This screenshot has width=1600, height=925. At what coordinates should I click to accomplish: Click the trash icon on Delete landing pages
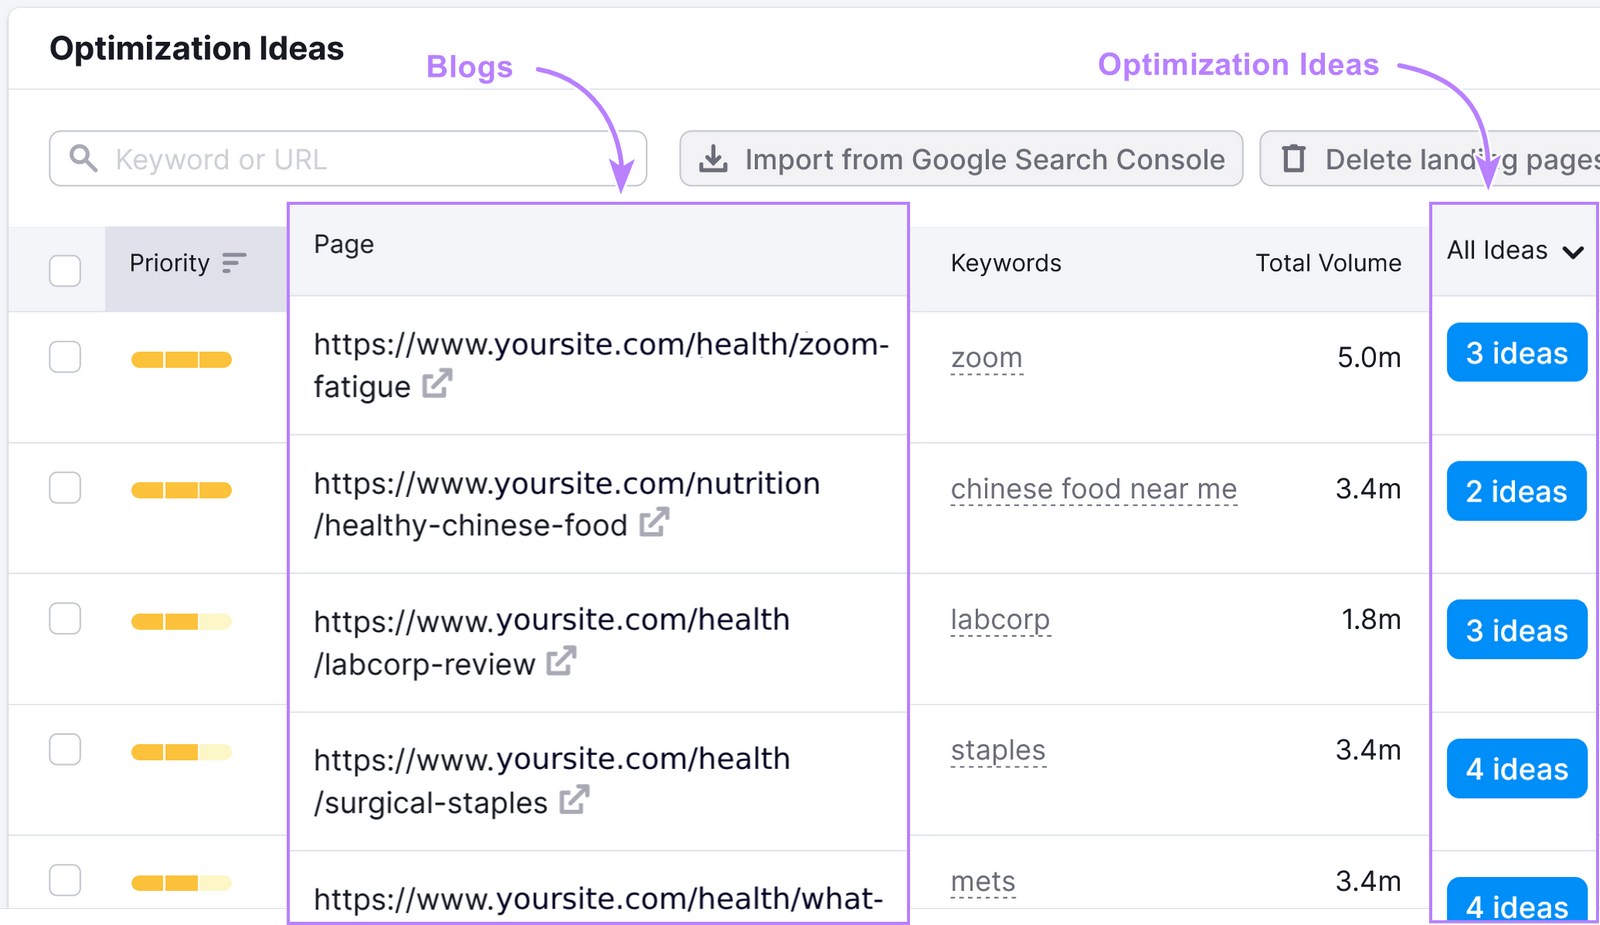[x=1294, y=158]
